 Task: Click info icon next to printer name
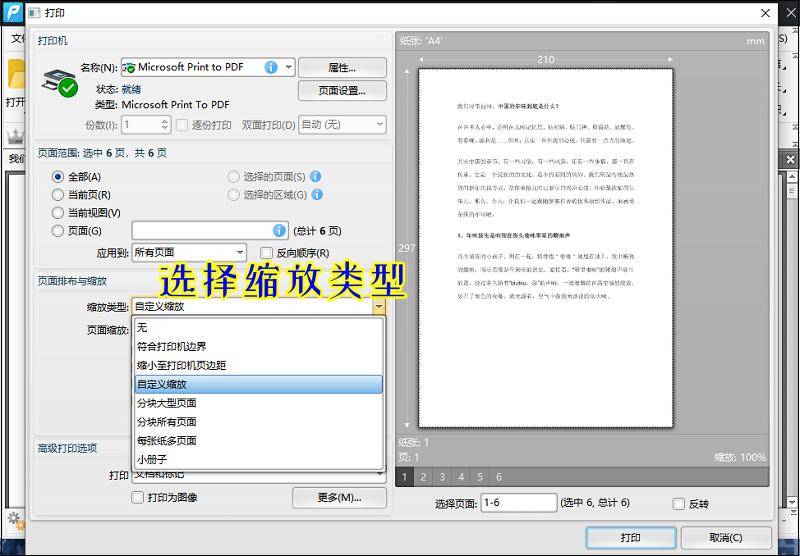coord(271,67)
